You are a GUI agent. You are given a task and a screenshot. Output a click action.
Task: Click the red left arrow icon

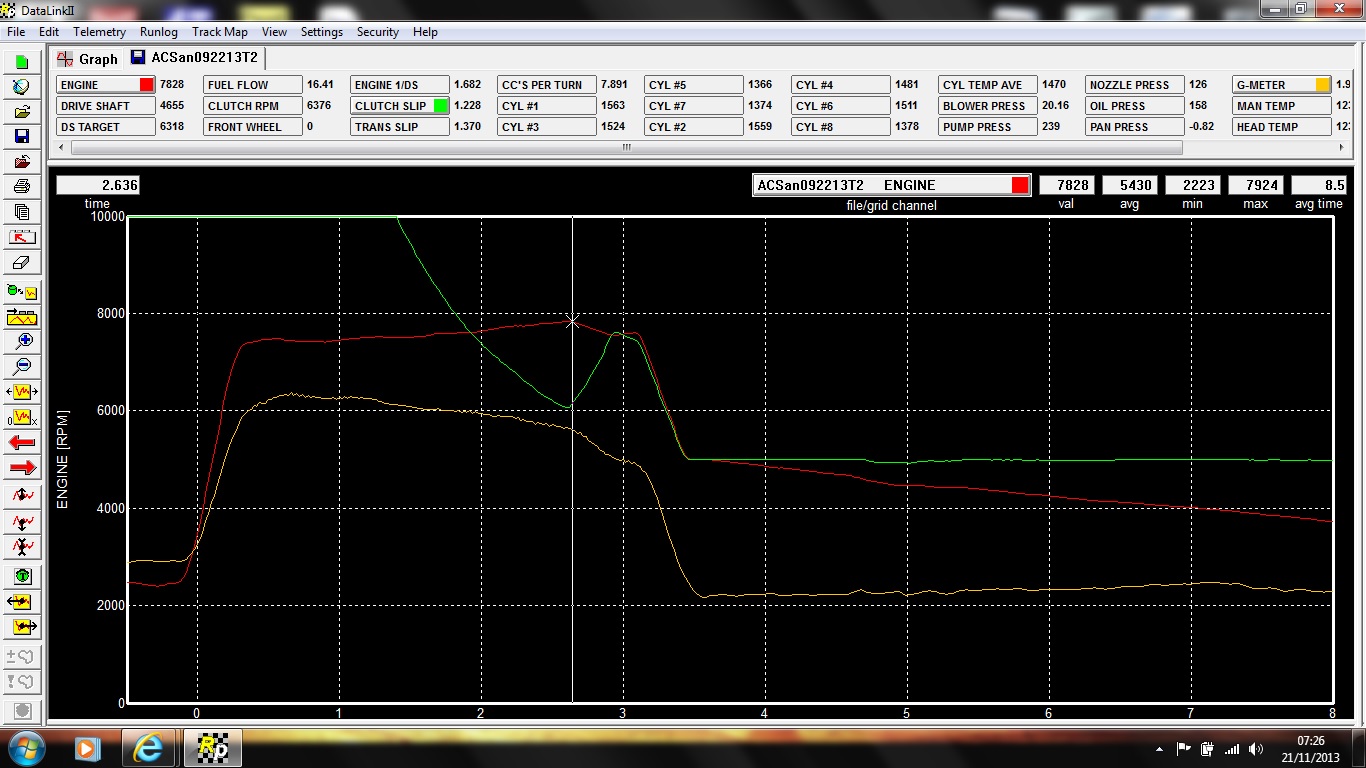pyautogui.click(x=22, y=442)
